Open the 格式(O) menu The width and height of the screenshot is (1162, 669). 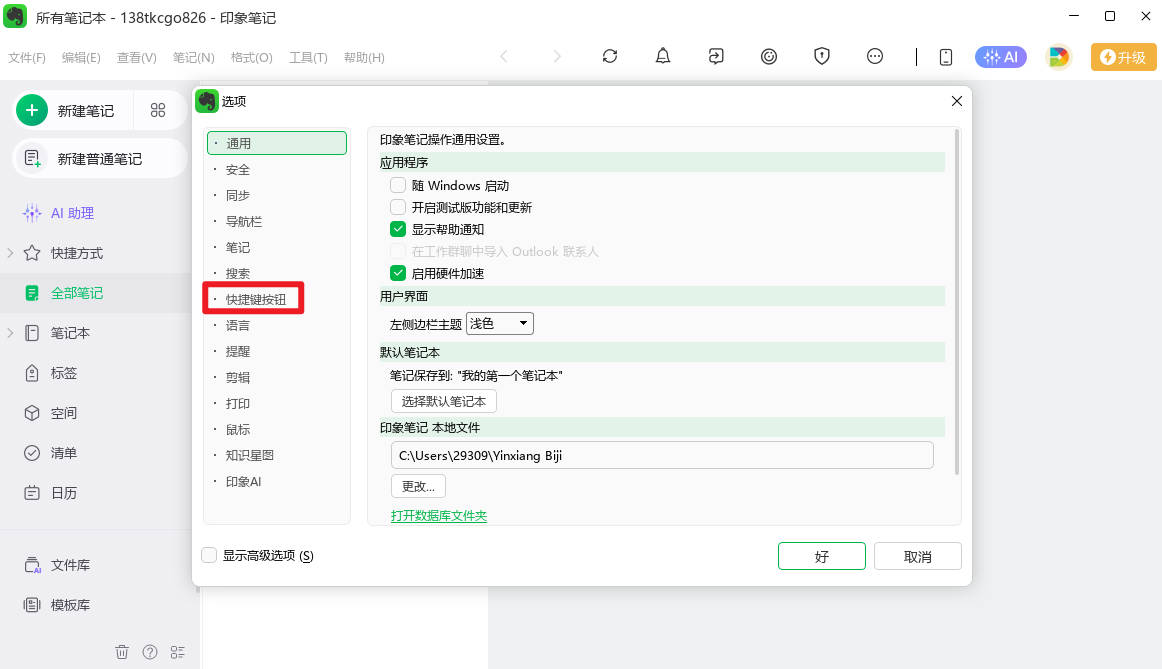coord(251,58)
